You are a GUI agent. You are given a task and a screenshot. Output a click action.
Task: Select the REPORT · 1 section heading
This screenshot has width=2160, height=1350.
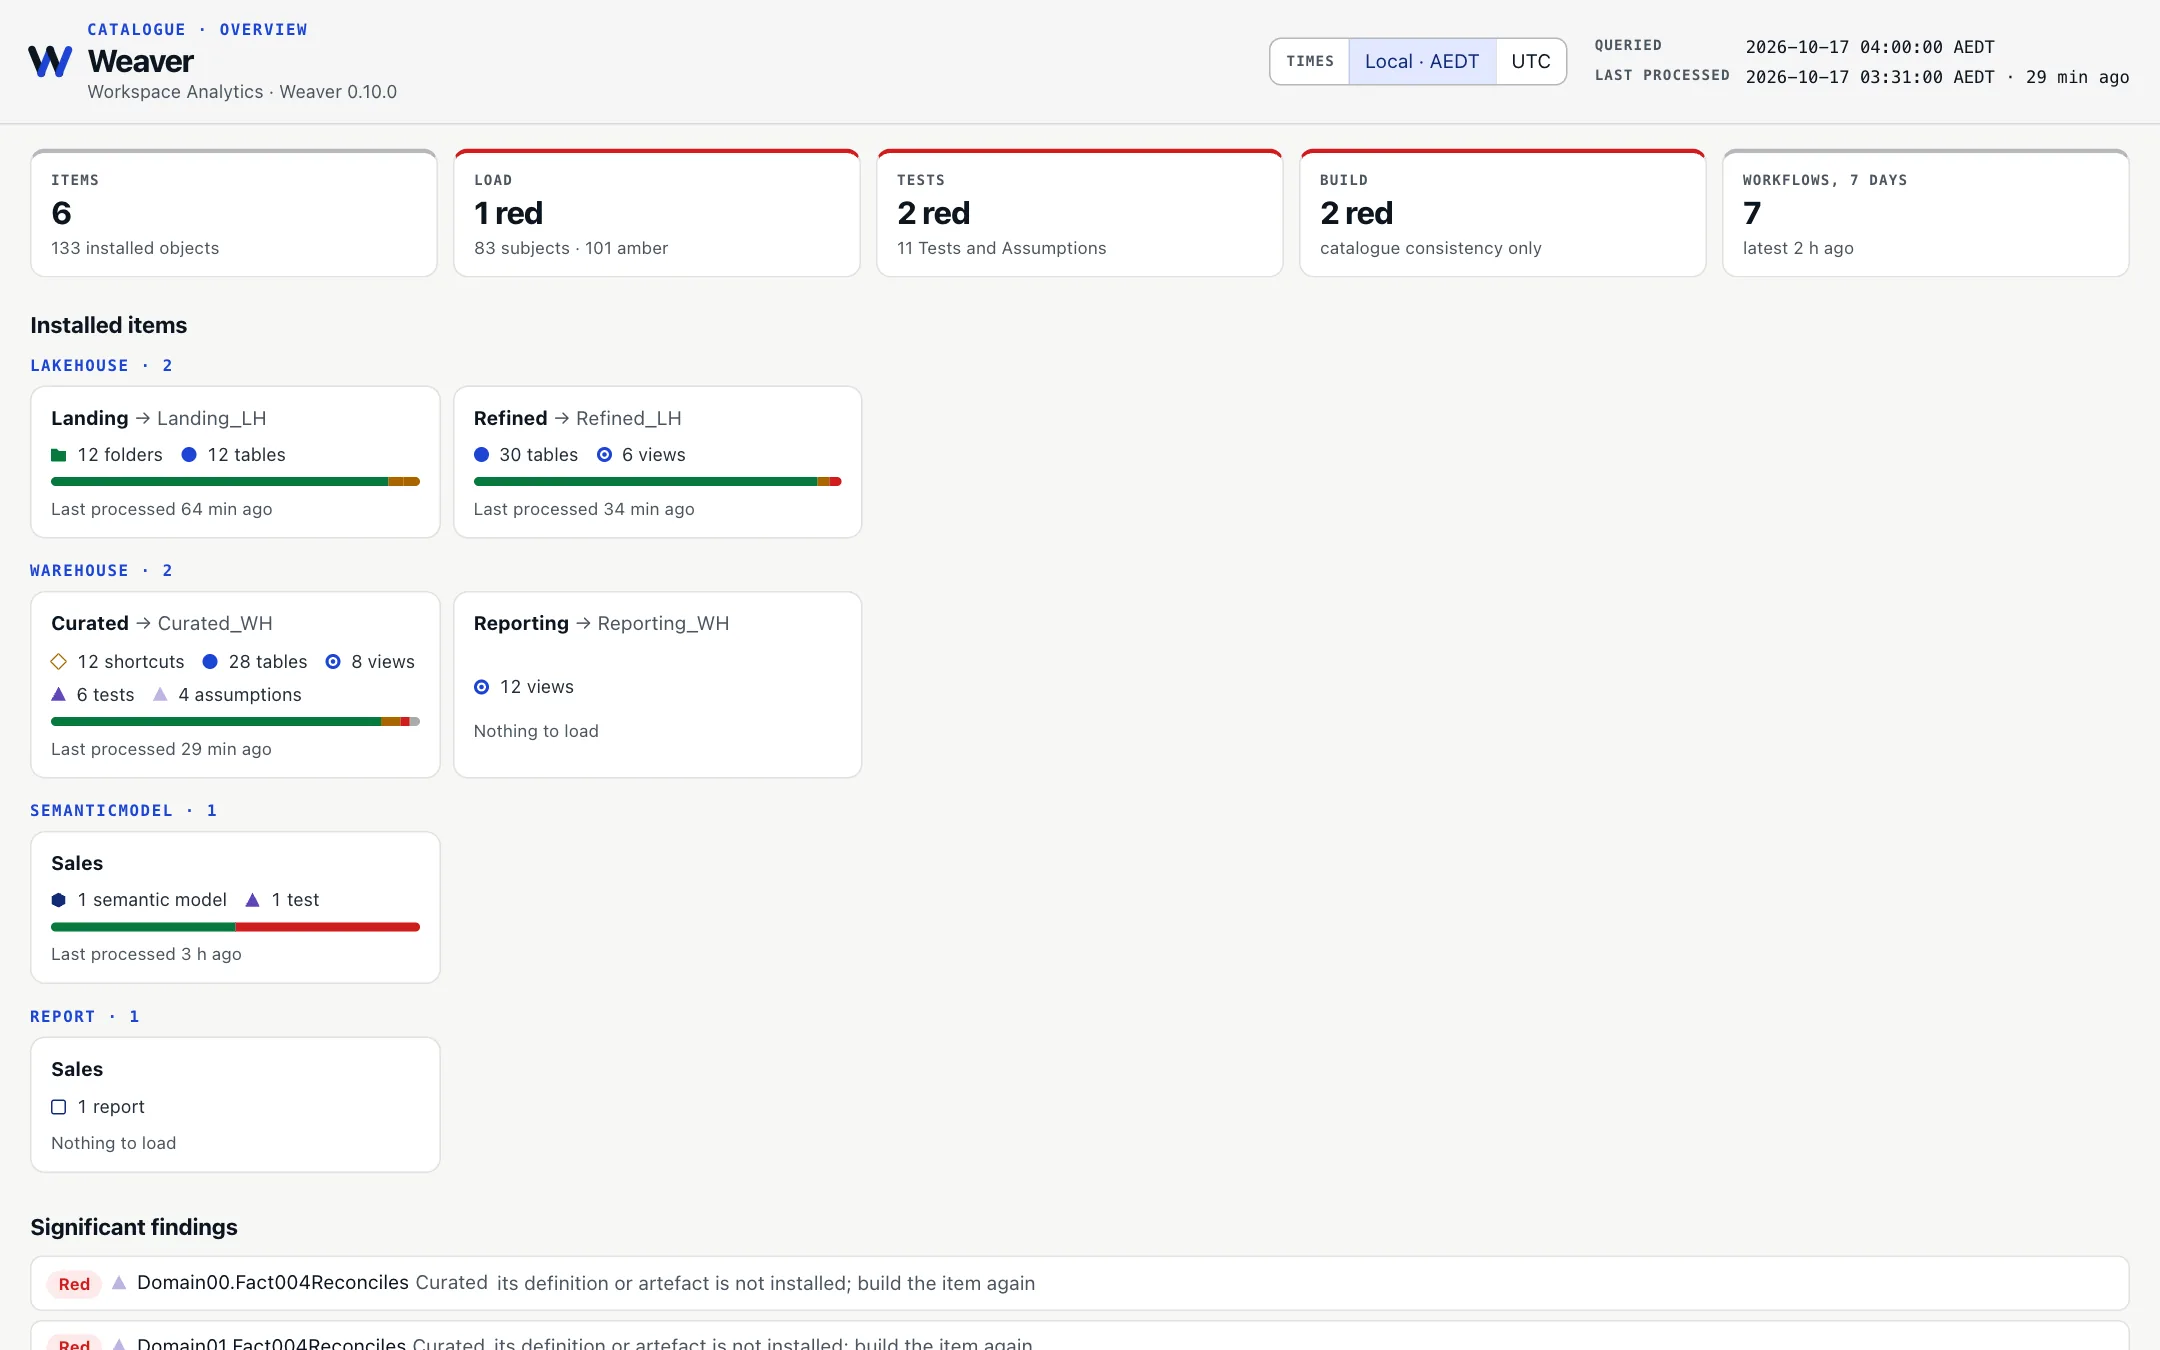click(x=85, y=1017)
